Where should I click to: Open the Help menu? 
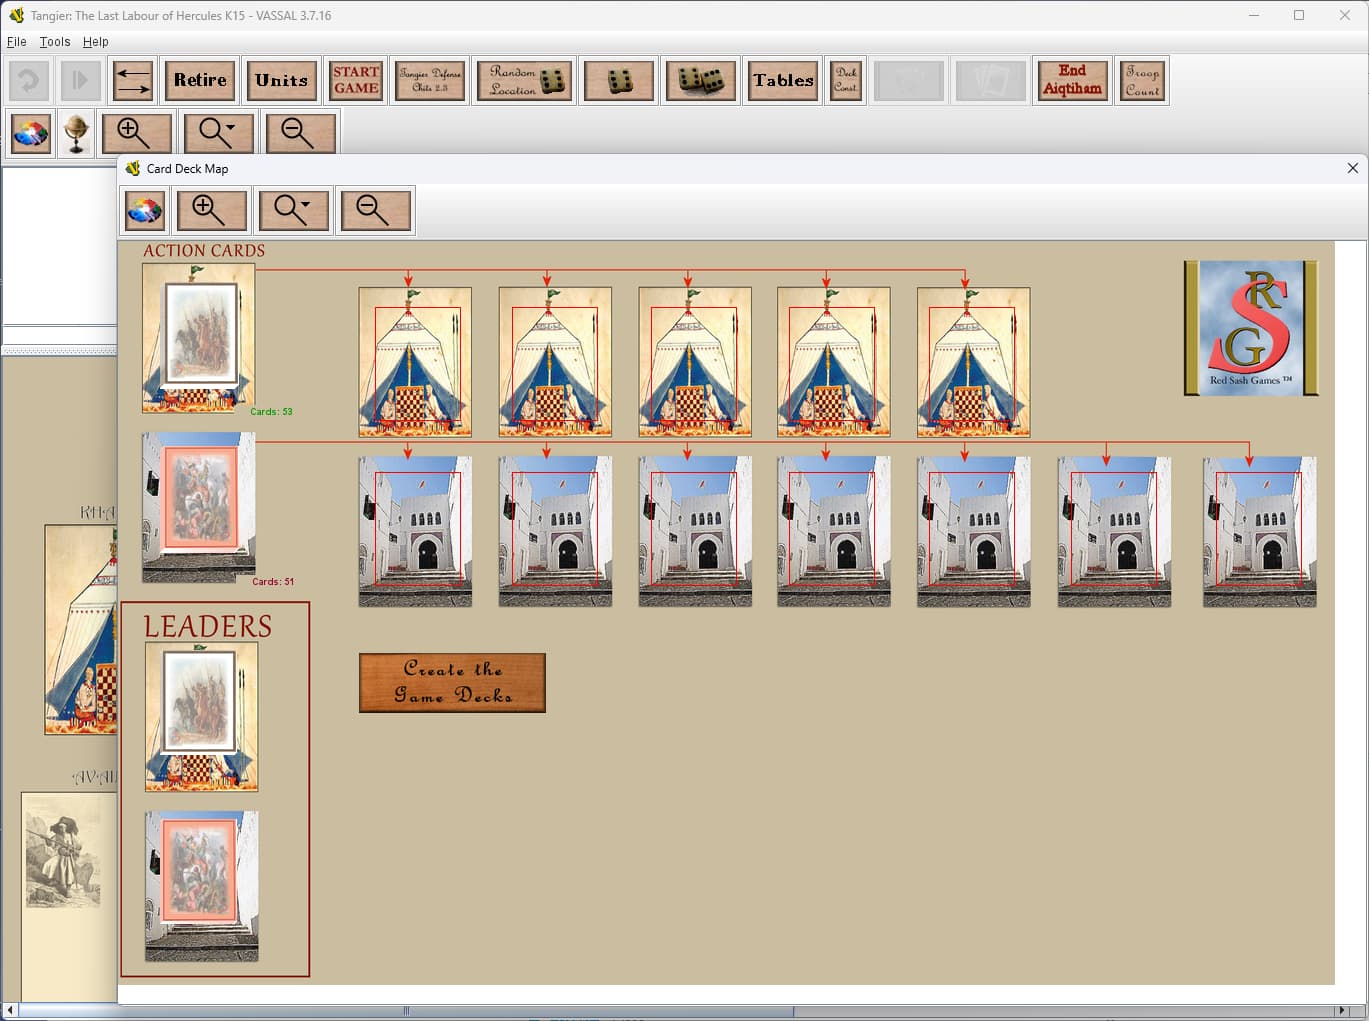96,42
